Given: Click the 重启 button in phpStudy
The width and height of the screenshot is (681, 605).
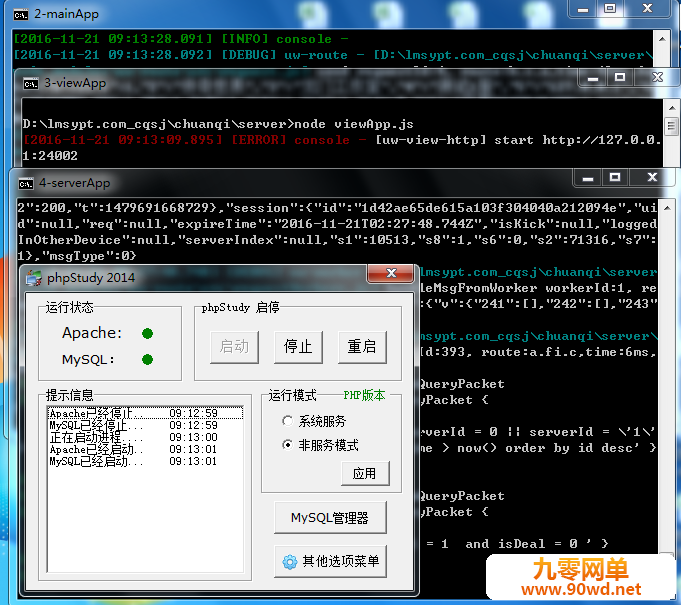Looking at the screenshot, I should (x=362, y=347).
